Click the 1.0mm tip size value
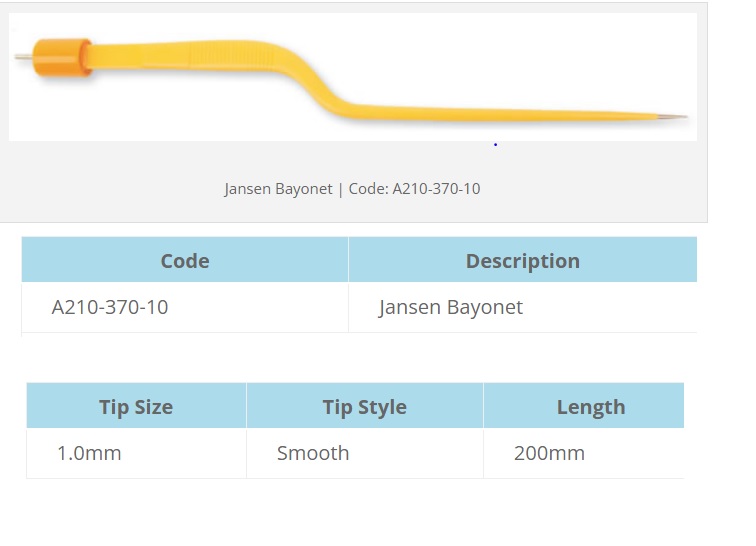The width and height of the screenshot is (756, 546). point(89,453)
